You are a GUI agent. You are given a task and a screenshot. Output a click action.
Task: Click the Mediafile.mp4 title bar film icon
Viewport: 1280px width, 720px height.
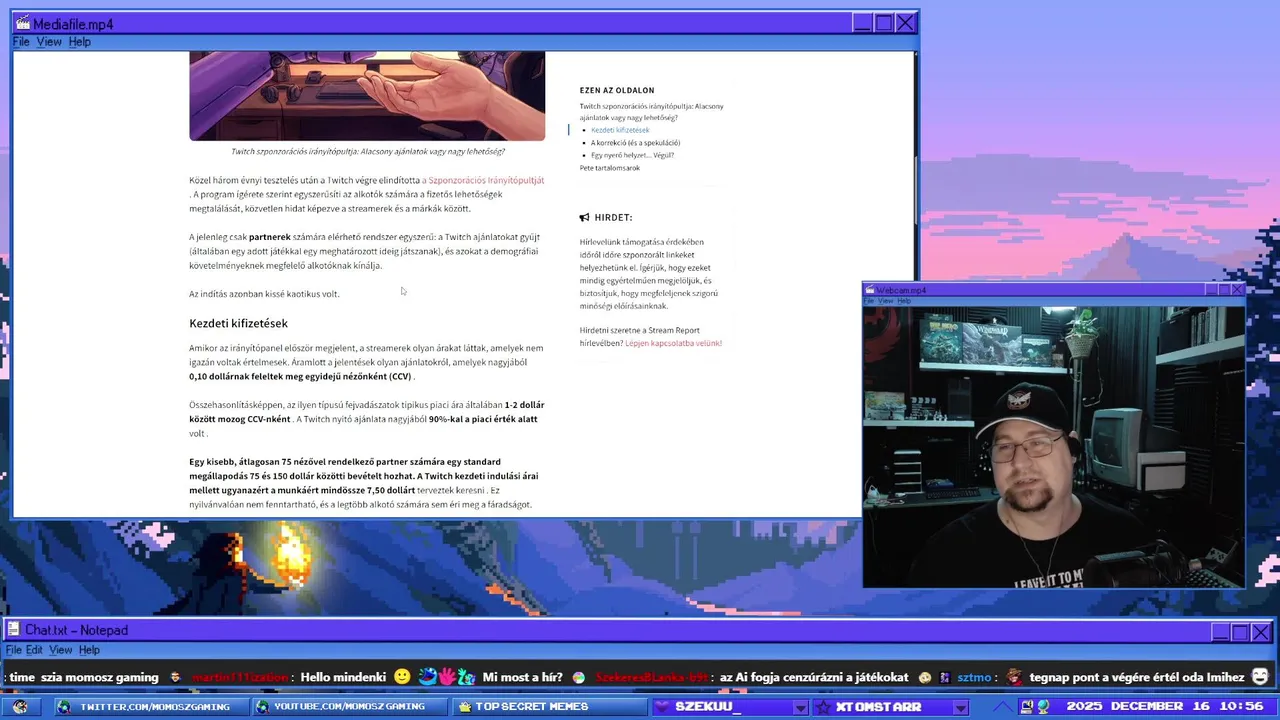[x=22, y=24]
